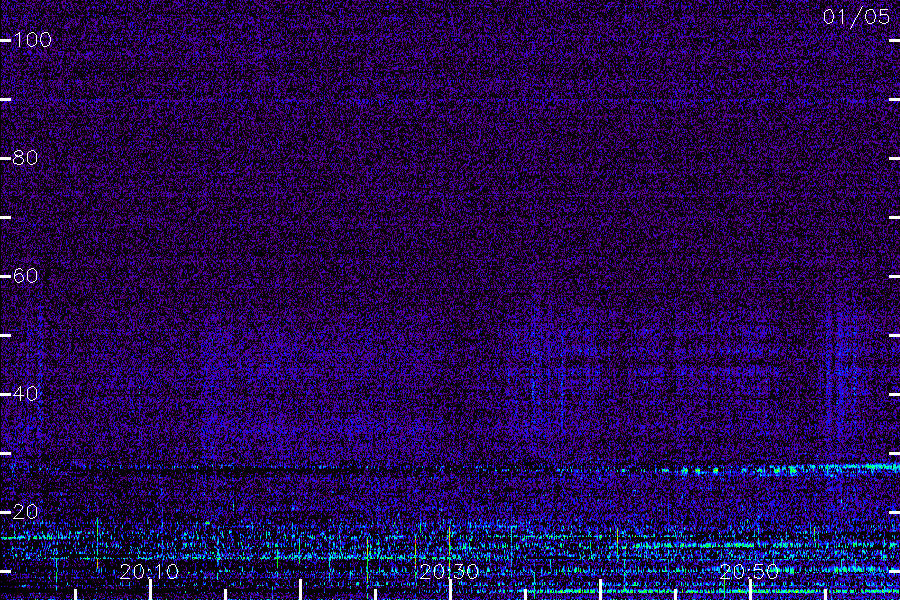The width and height of the screenshot is (900, 600).
Task: Click the 100 frequency axis label
Action: [x=32, y=40]
